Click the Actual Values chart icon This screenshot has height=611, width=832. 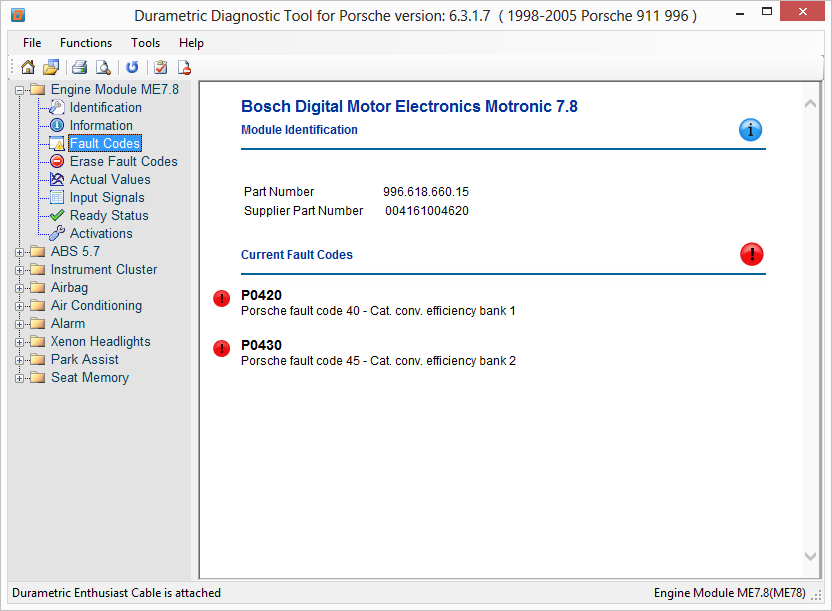[57, 179]
